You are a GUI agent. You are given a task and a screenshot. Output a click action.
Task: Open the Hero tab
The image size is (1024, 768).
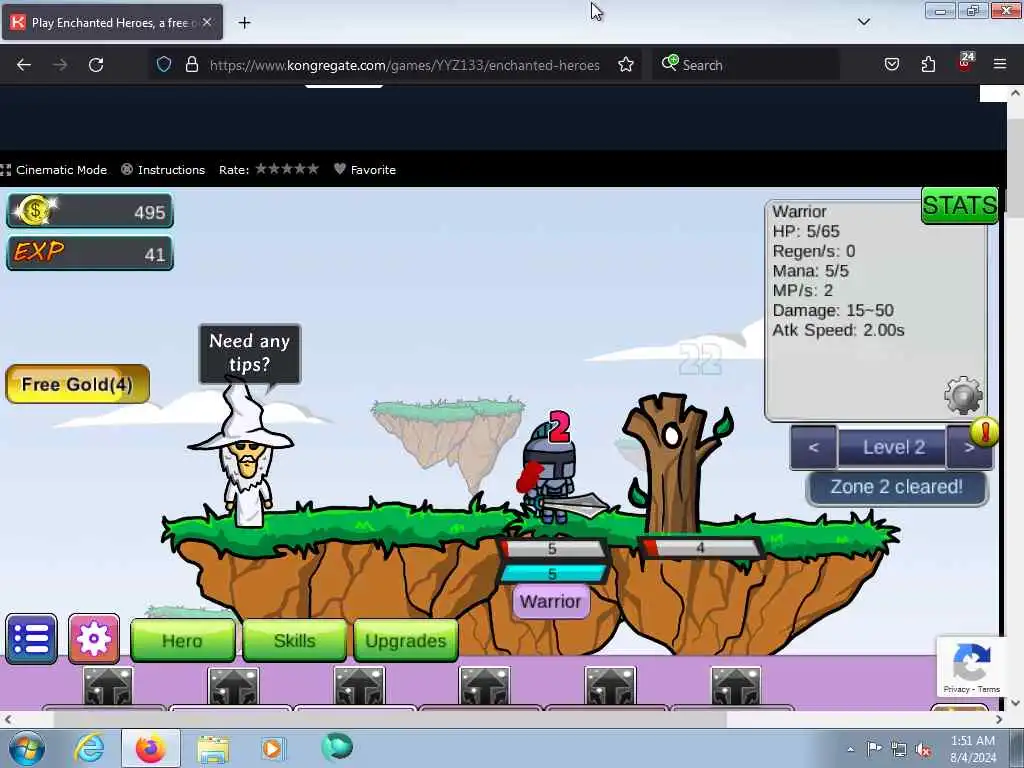pyautogui.click(x=183, y=641)
